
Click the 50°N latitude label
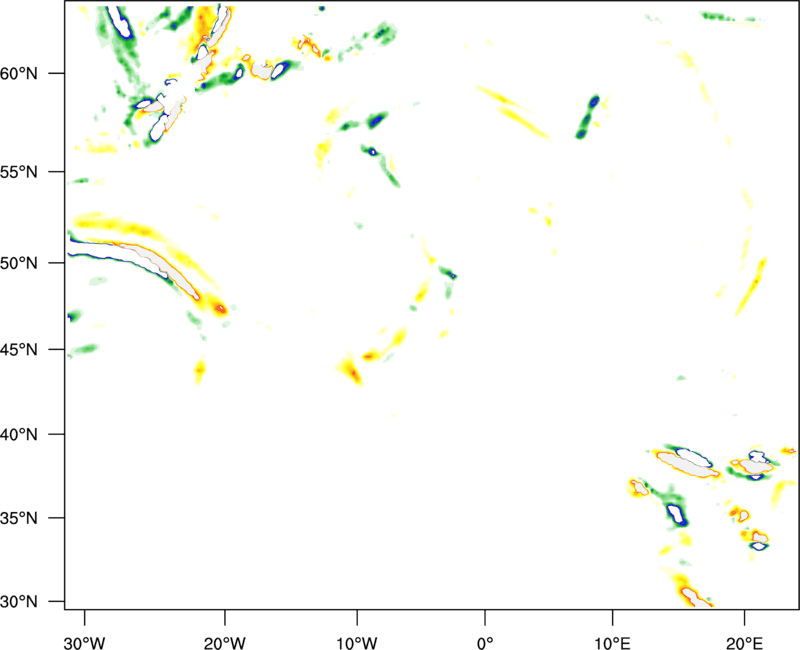tap(19, 263)
